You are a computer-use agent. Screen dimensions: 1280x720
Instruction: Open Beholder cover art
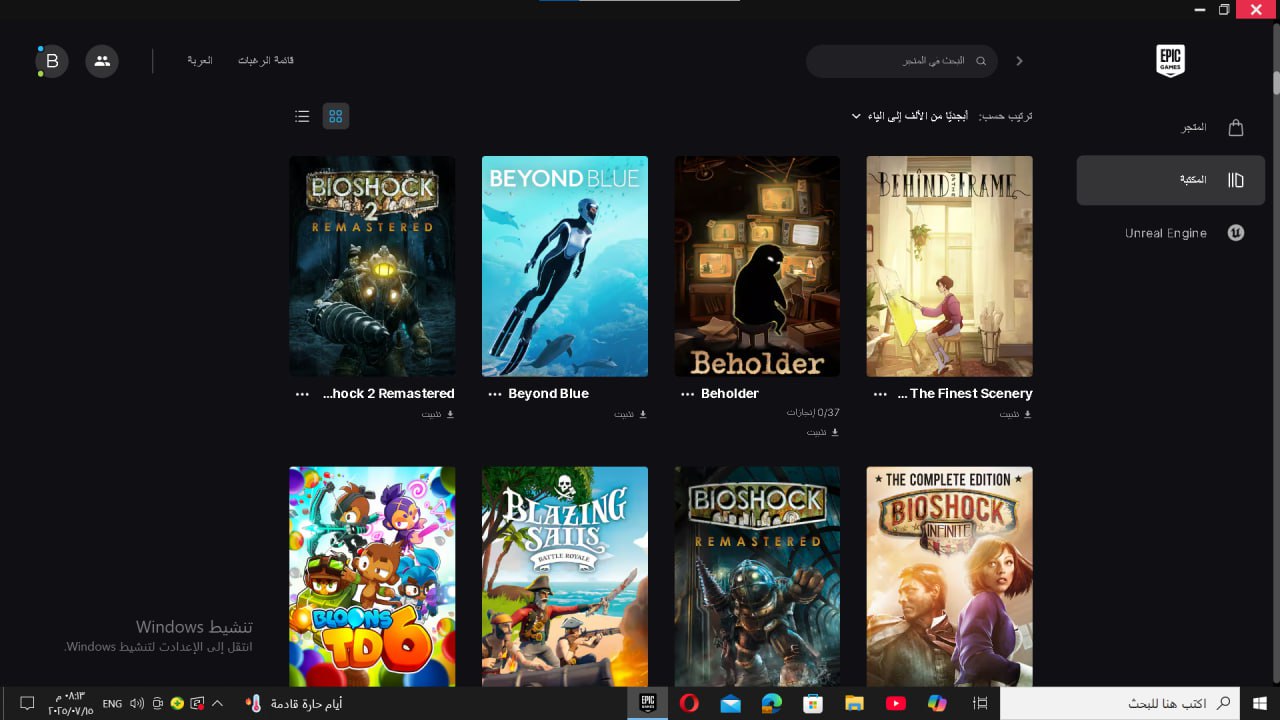(757, 266)
